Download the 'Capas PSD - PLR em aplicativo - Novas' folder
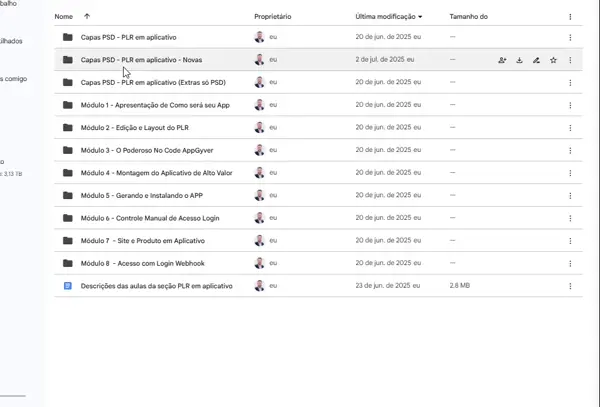 [x=520, y=60]
